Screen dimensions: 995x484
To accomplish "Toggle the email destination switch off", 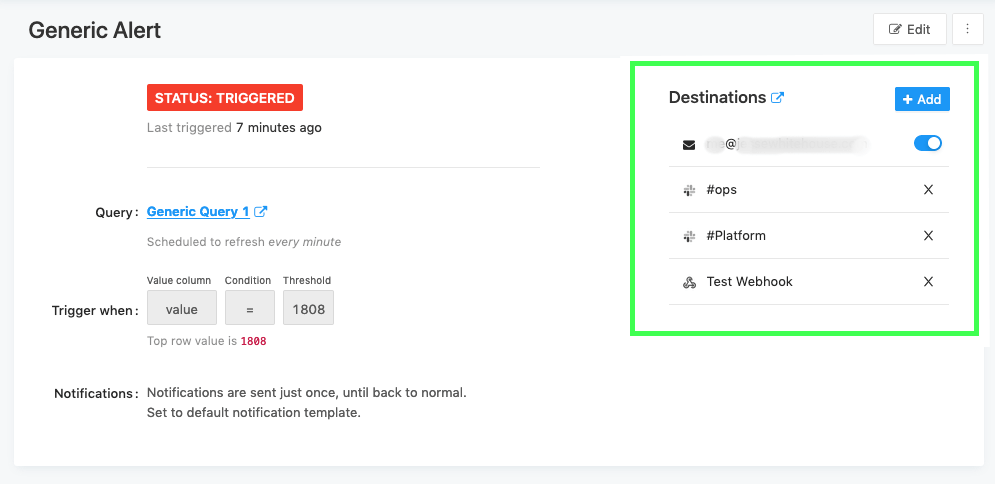I will pyautogui.click(x=928, y=144).
